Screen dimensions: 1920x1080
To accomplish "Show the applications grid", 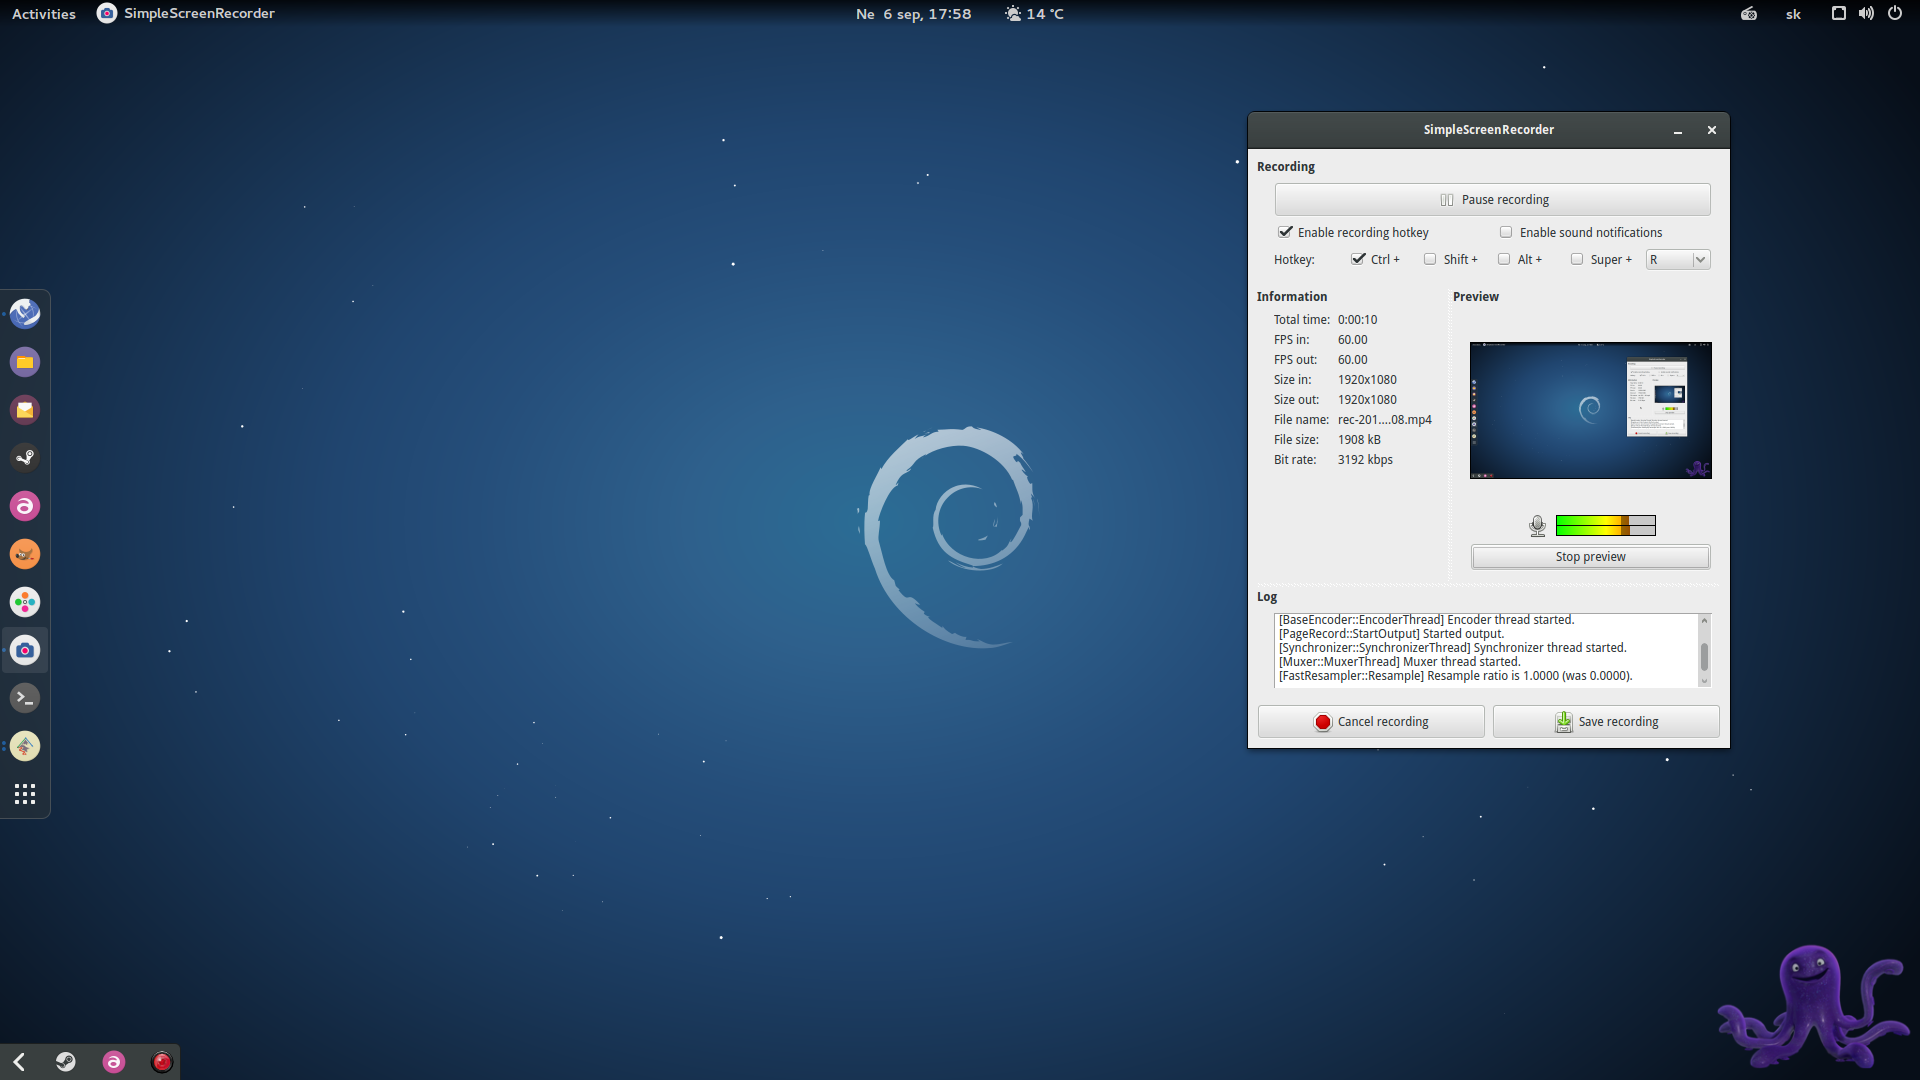I will click(x=25, y=794).
